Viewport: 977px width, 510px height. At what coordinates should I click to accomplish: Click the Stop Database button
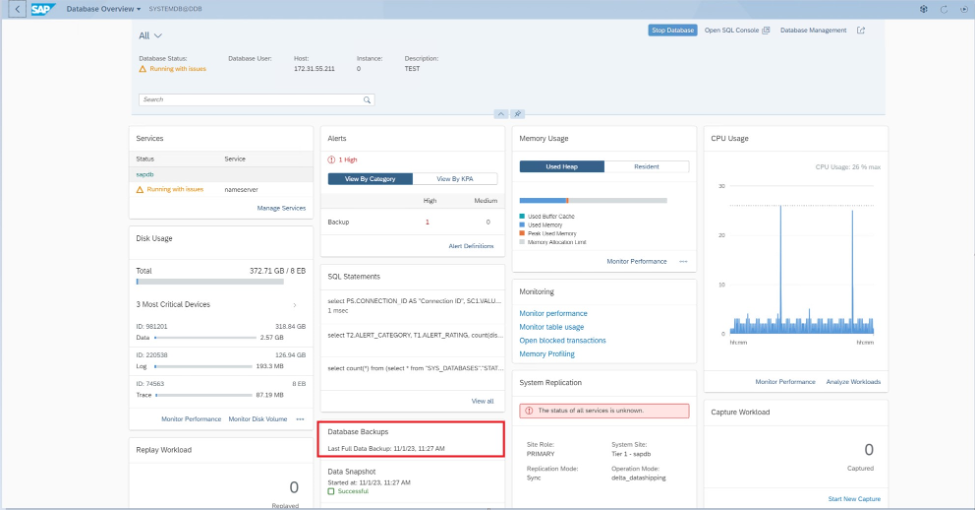pos(672,30)
